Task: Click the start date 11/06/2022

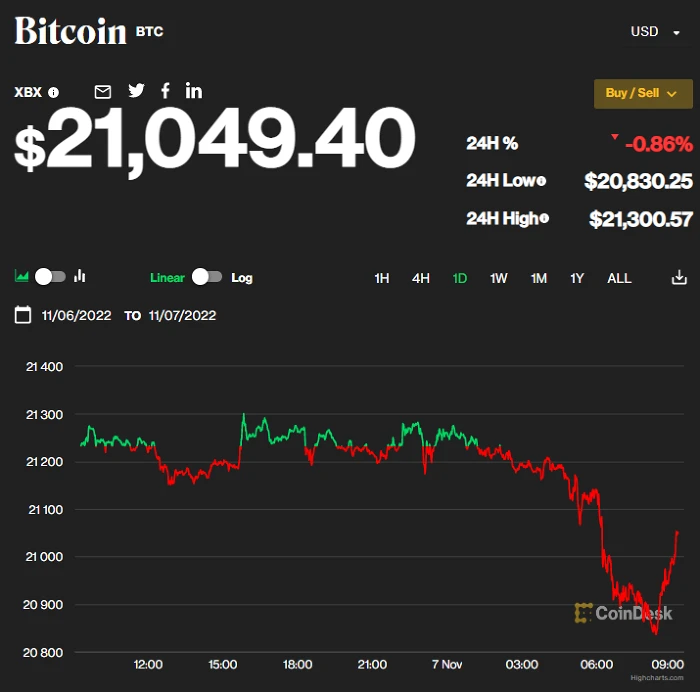Action: (76, 316)
